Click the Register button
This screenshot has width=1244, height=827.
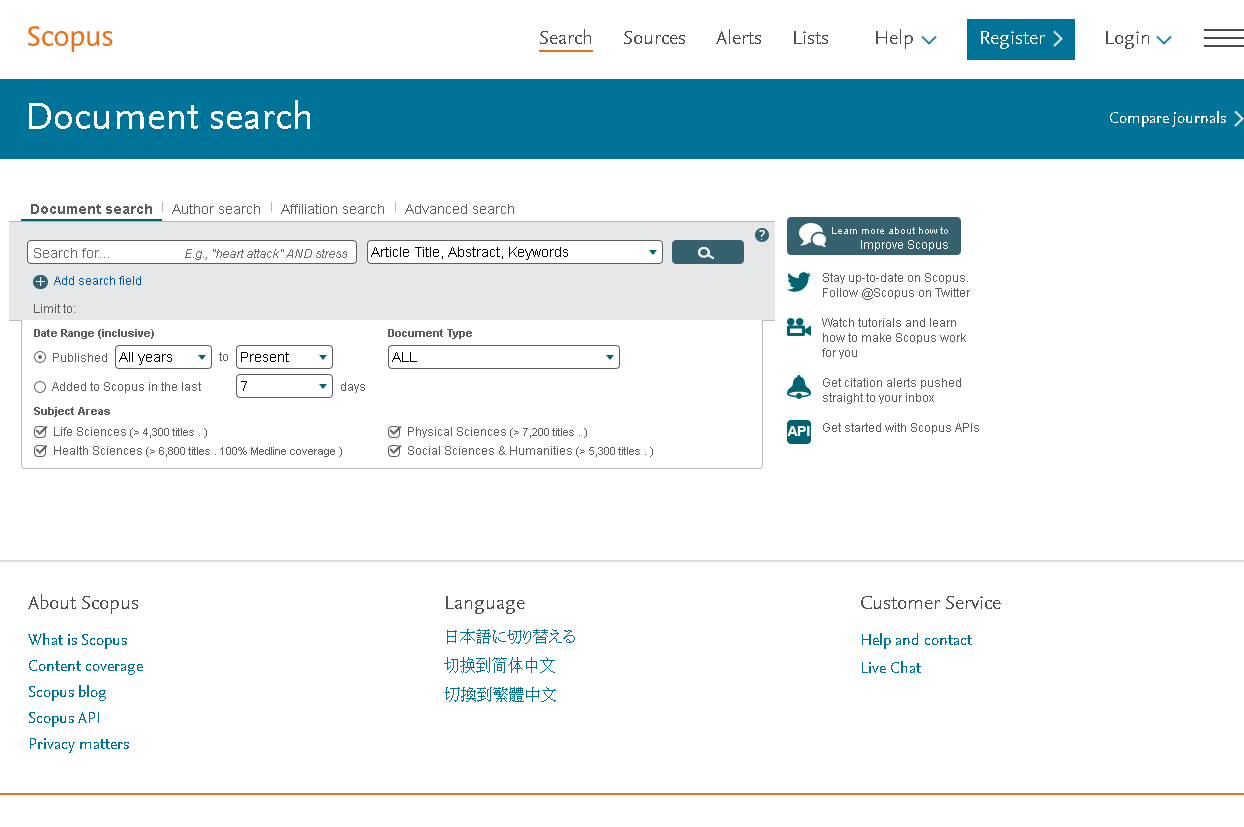tap(1021, 39)
